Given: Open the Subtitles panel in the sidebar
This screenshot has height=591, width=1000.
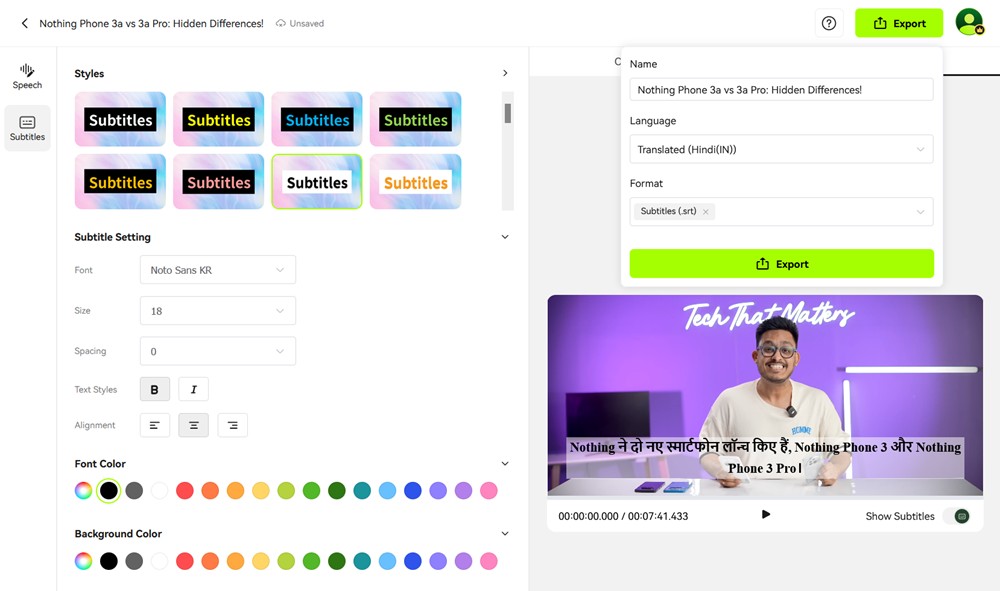Looking at the screenshot, I should pyautogui.click(x=27, y=128).
